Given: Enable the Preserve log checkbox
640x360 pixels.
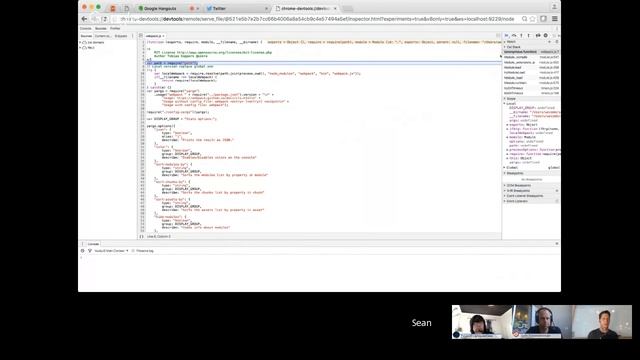Looking at the screenshot, I should (133, 251).
